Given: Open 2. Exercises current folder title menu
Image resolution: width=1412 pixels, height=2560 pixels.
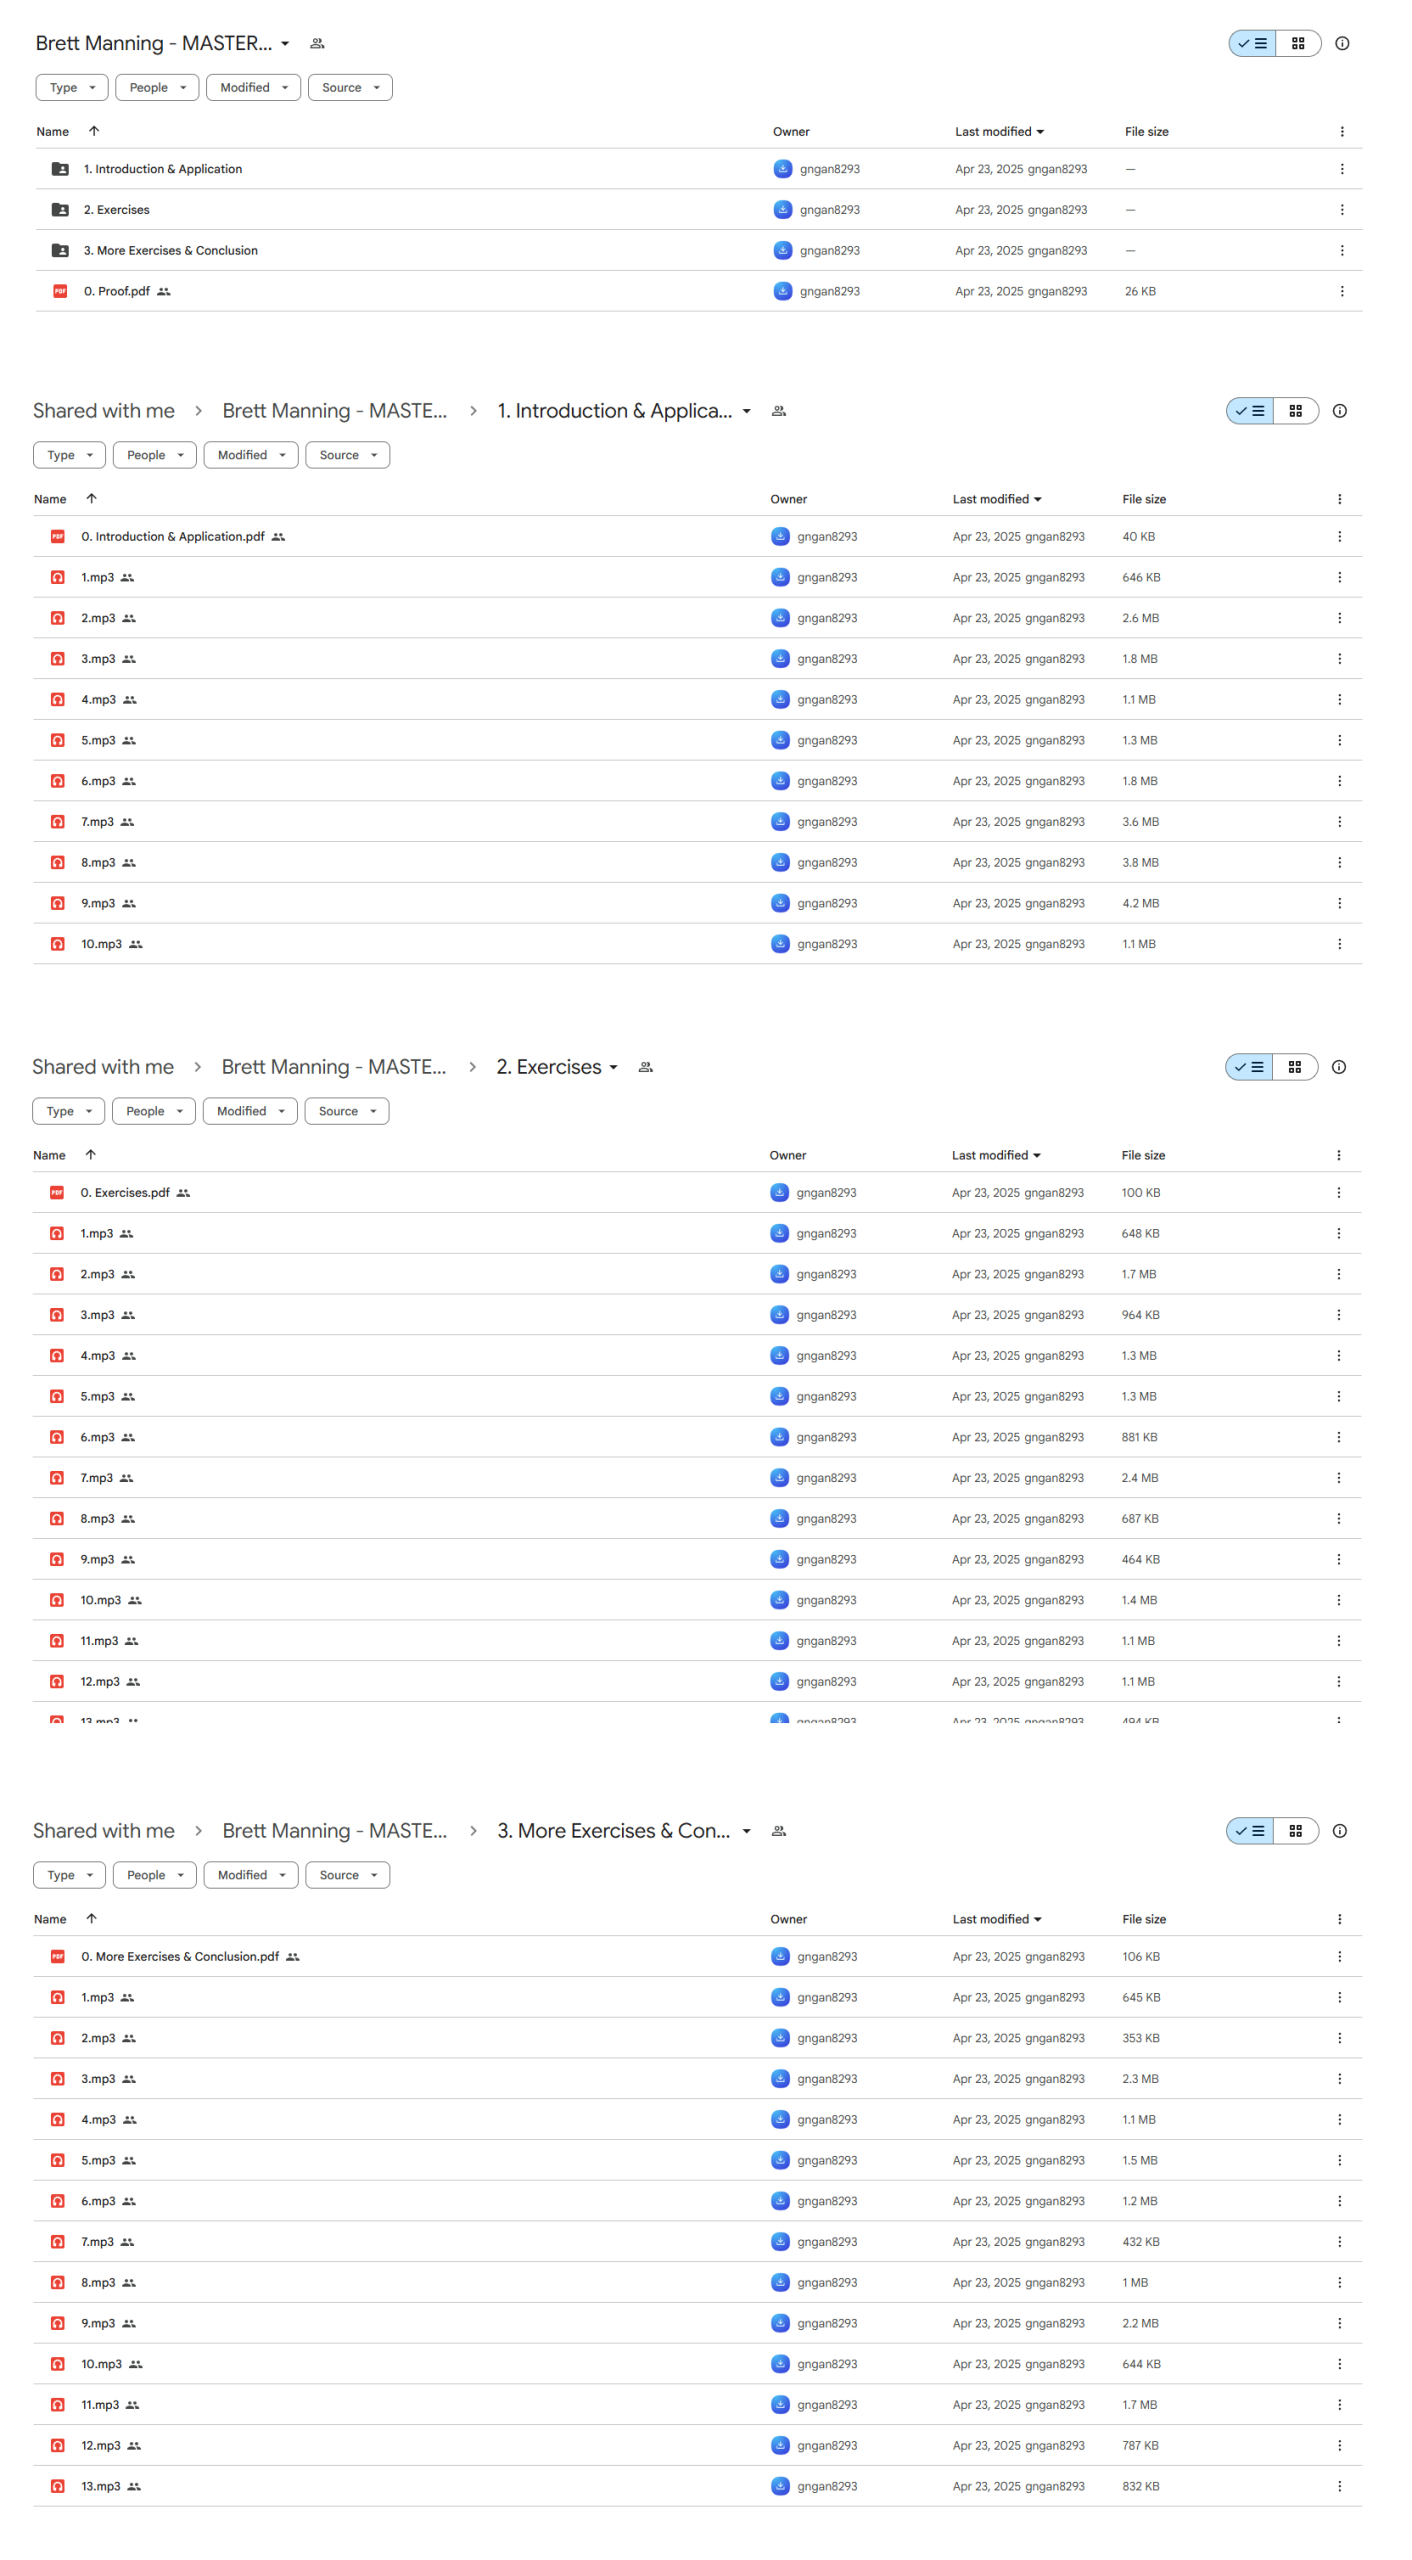Looking at the screenshot, I should click(x=557, y=1067).
